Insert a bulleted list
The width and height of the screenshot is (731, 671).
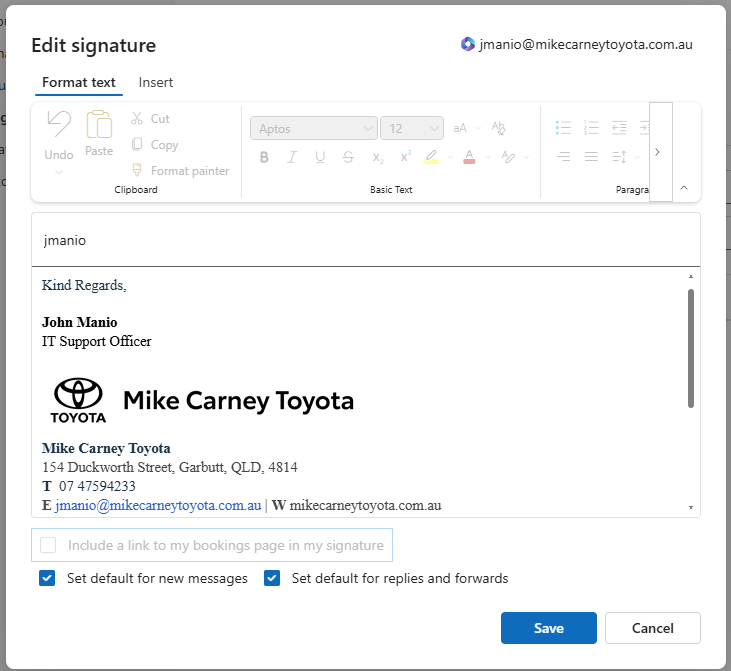pyautogui.click(x=563, y=128)
